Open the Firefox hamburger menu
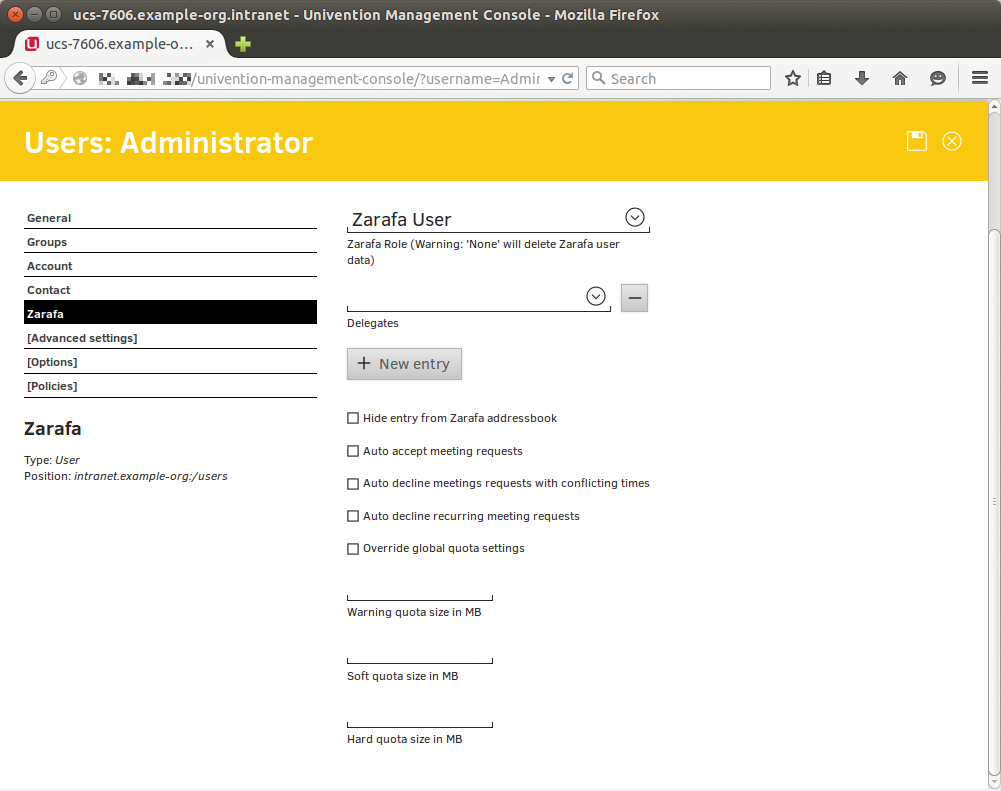The image size is (1001, 791). [980, 77]
